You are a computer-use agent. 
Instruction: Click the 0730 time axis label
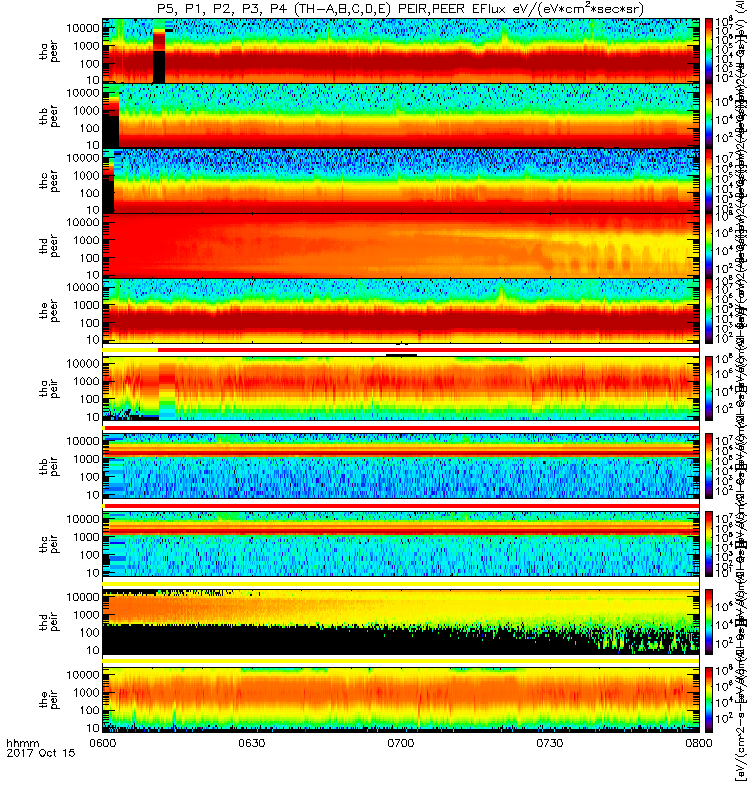click(549, 743)
